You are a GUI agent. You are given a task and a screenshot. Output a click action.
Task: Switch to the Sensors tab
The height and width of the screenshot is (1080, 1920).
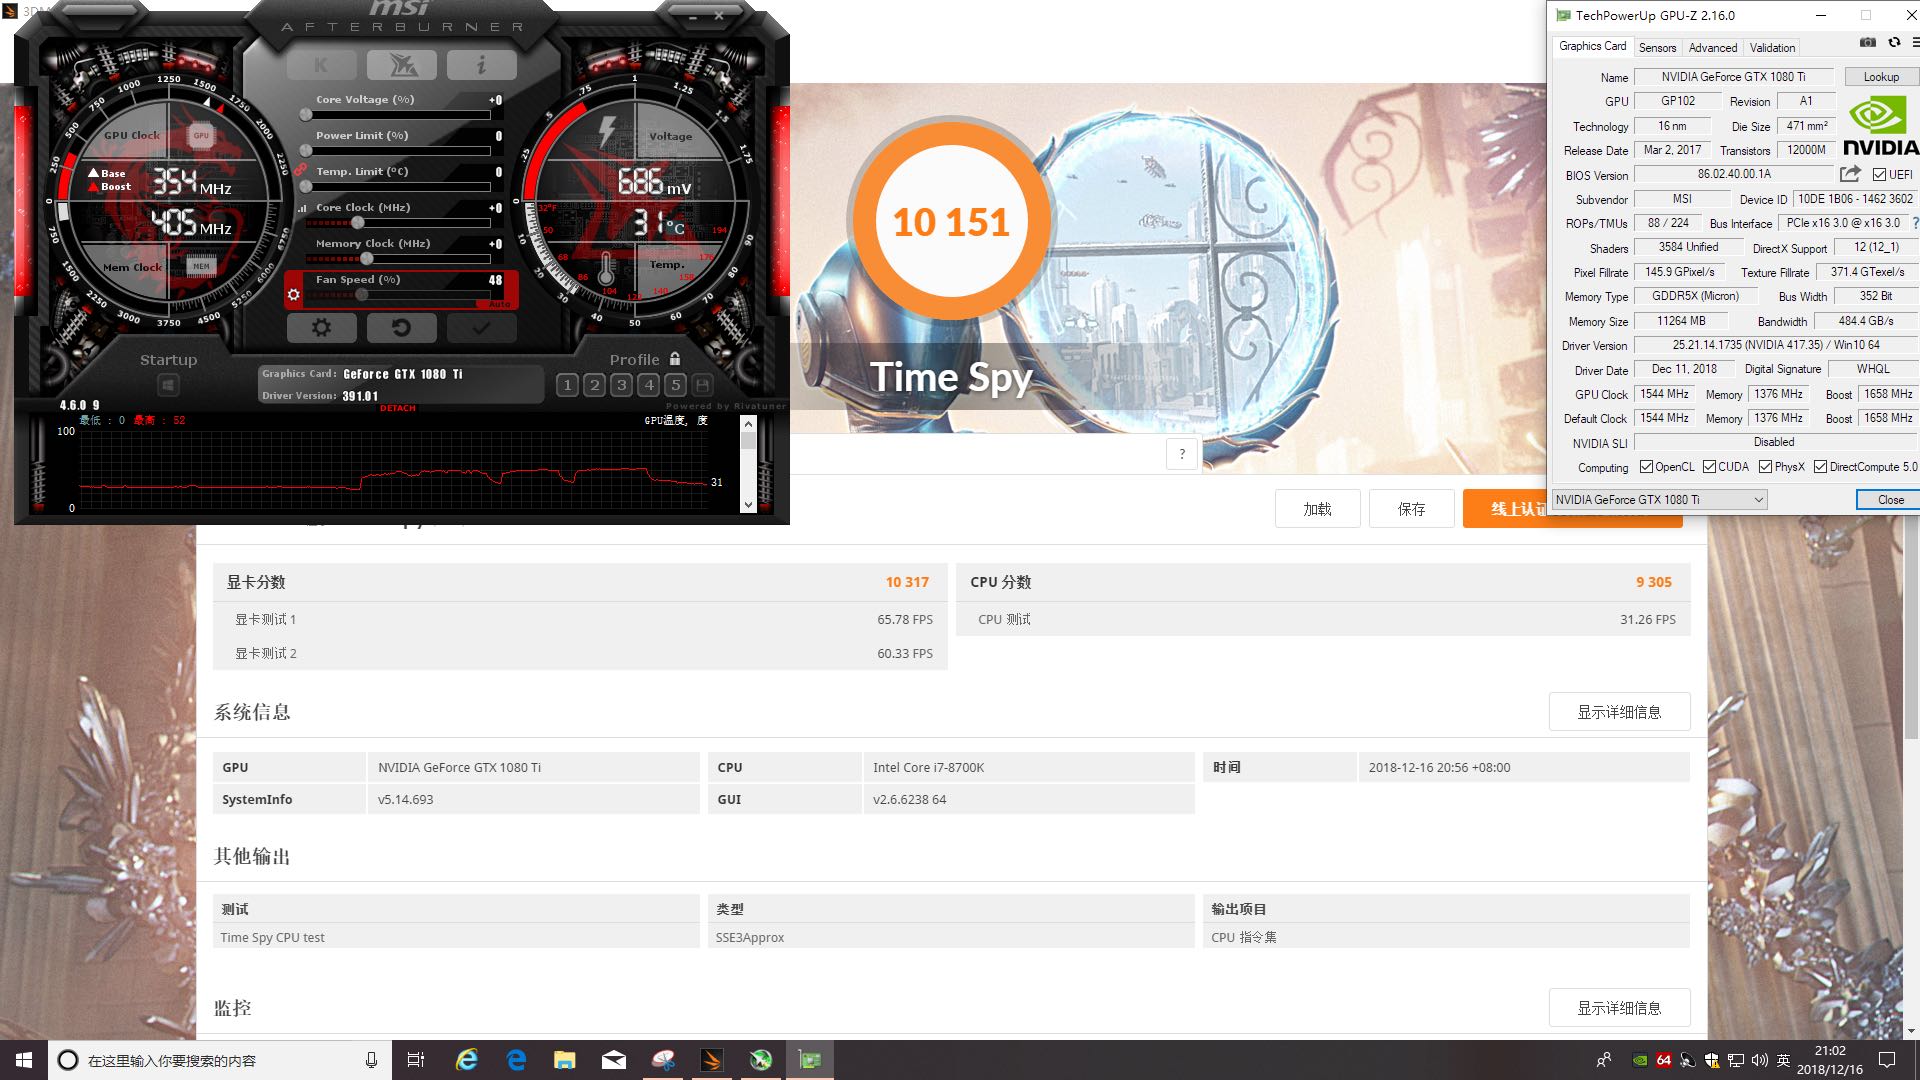click(1657, 48)
